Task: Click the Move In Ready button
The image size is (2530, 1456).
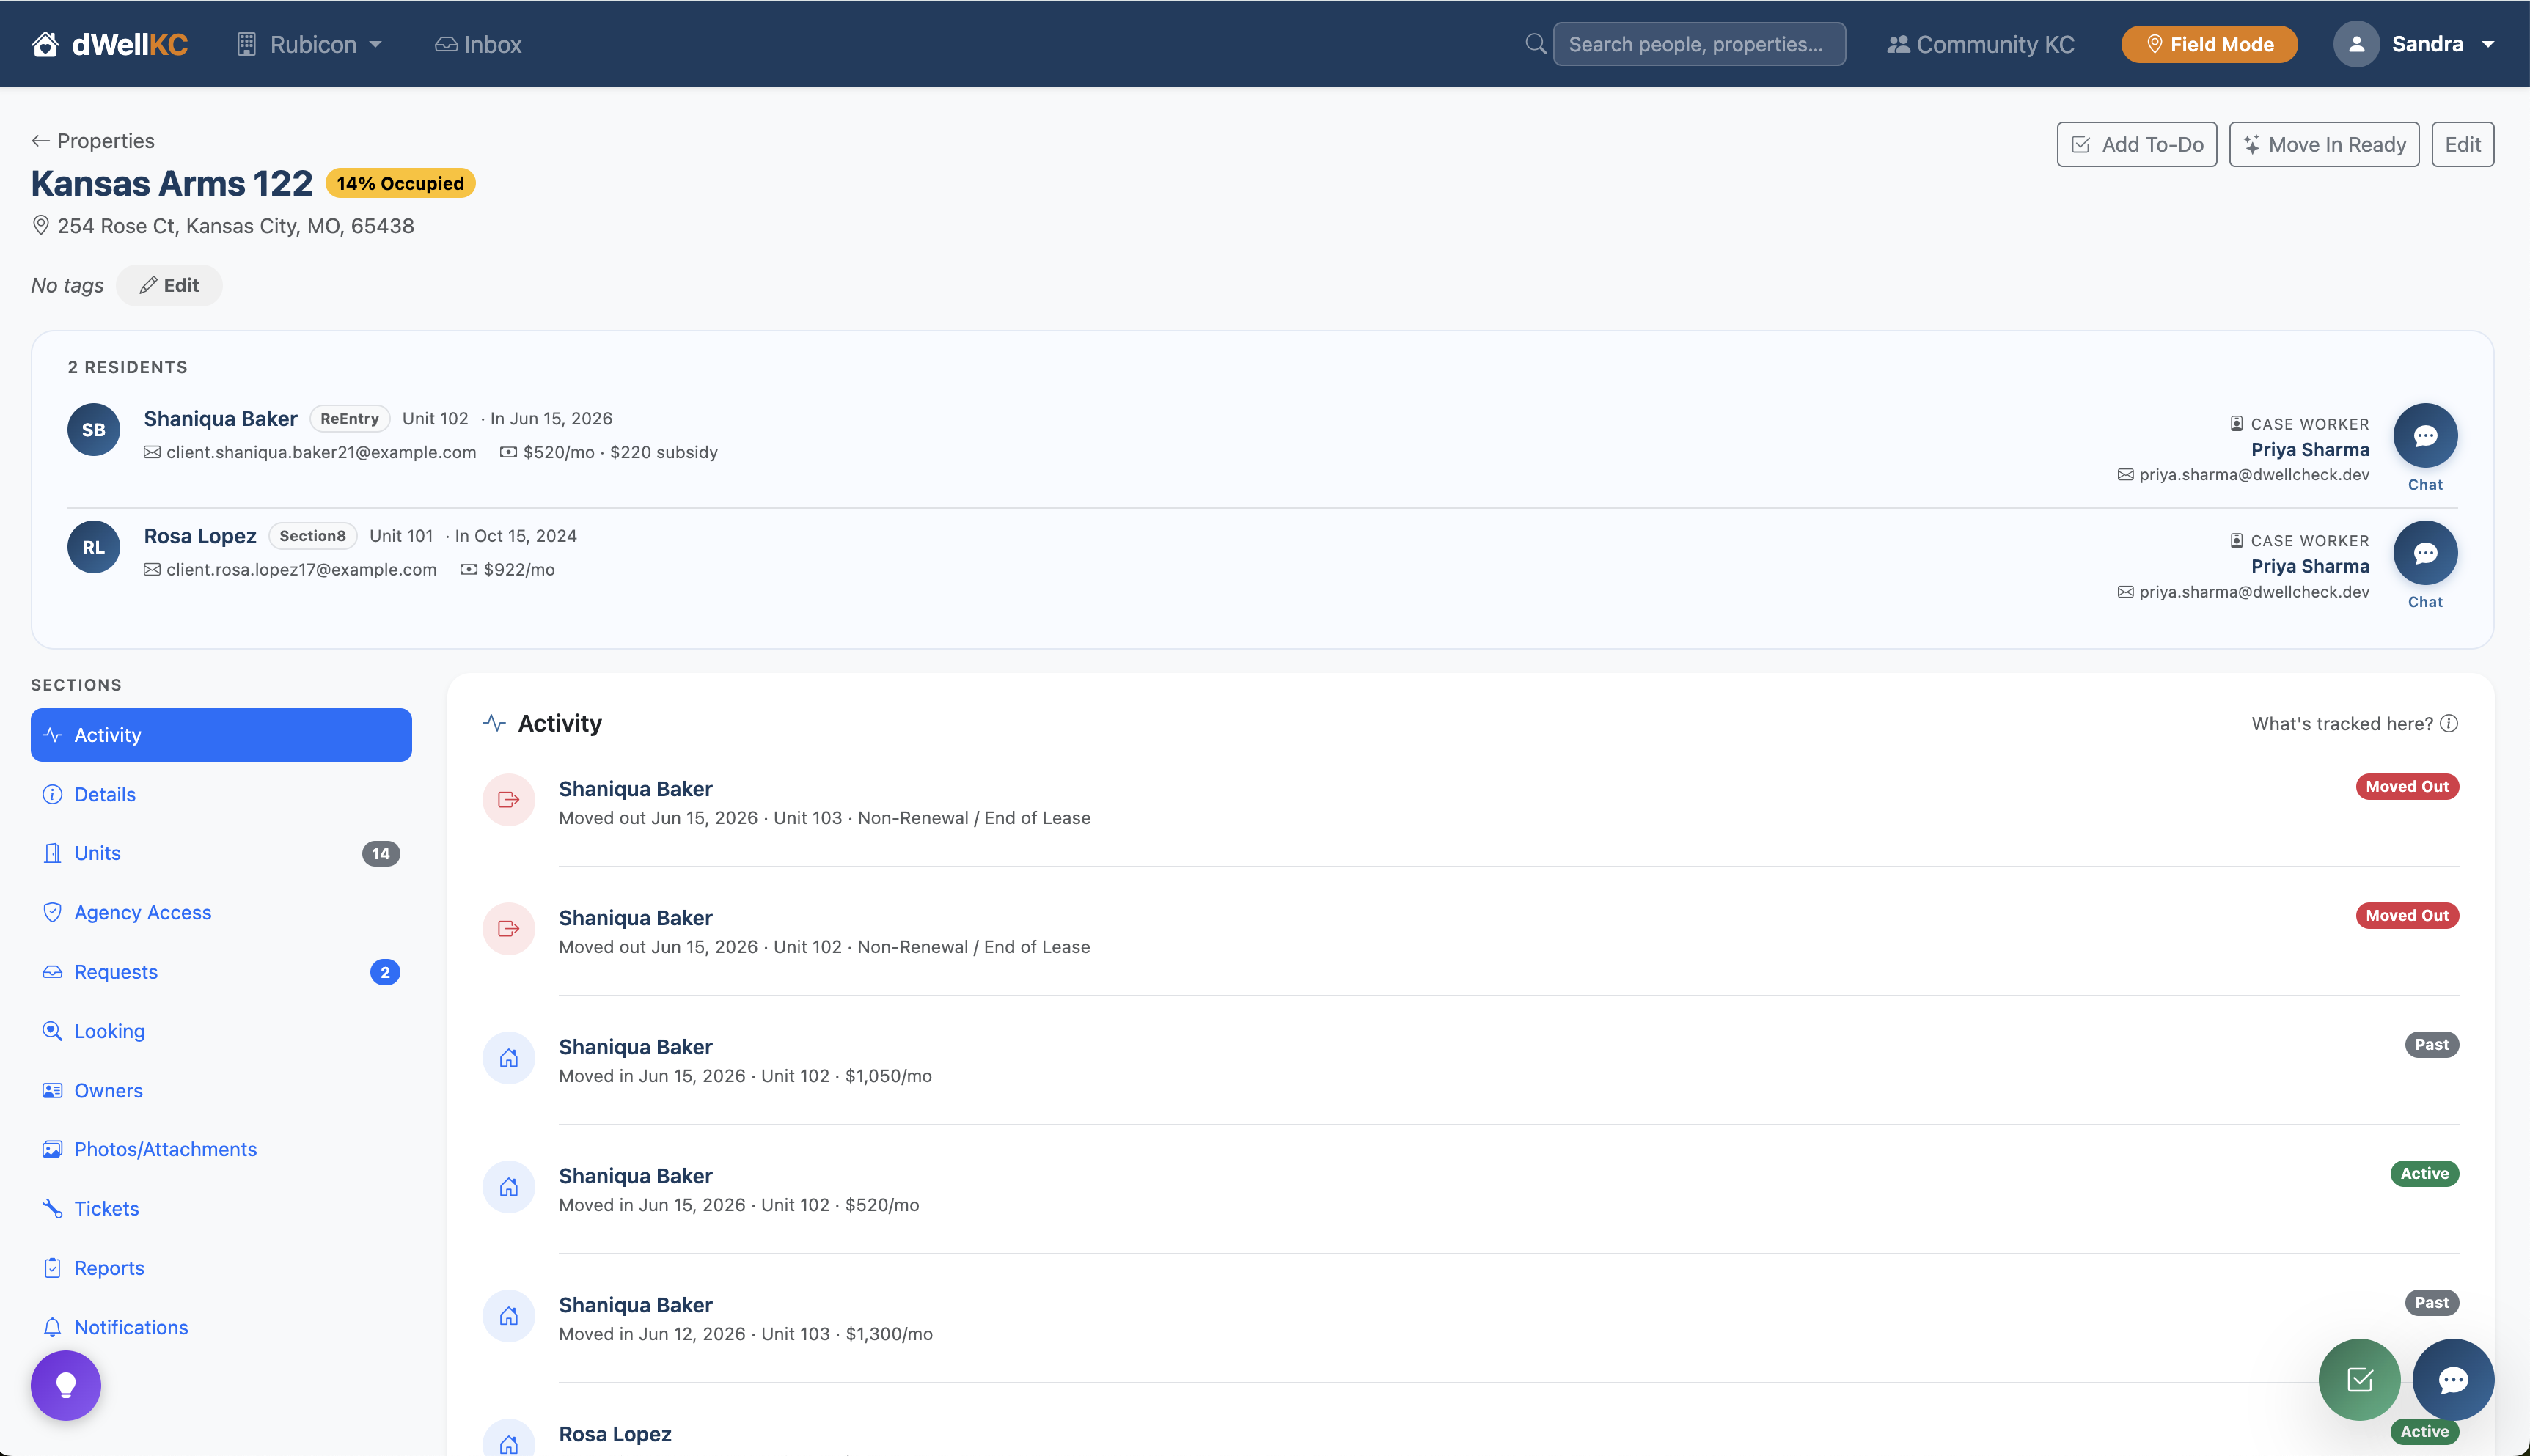Action: (2324, 145)
